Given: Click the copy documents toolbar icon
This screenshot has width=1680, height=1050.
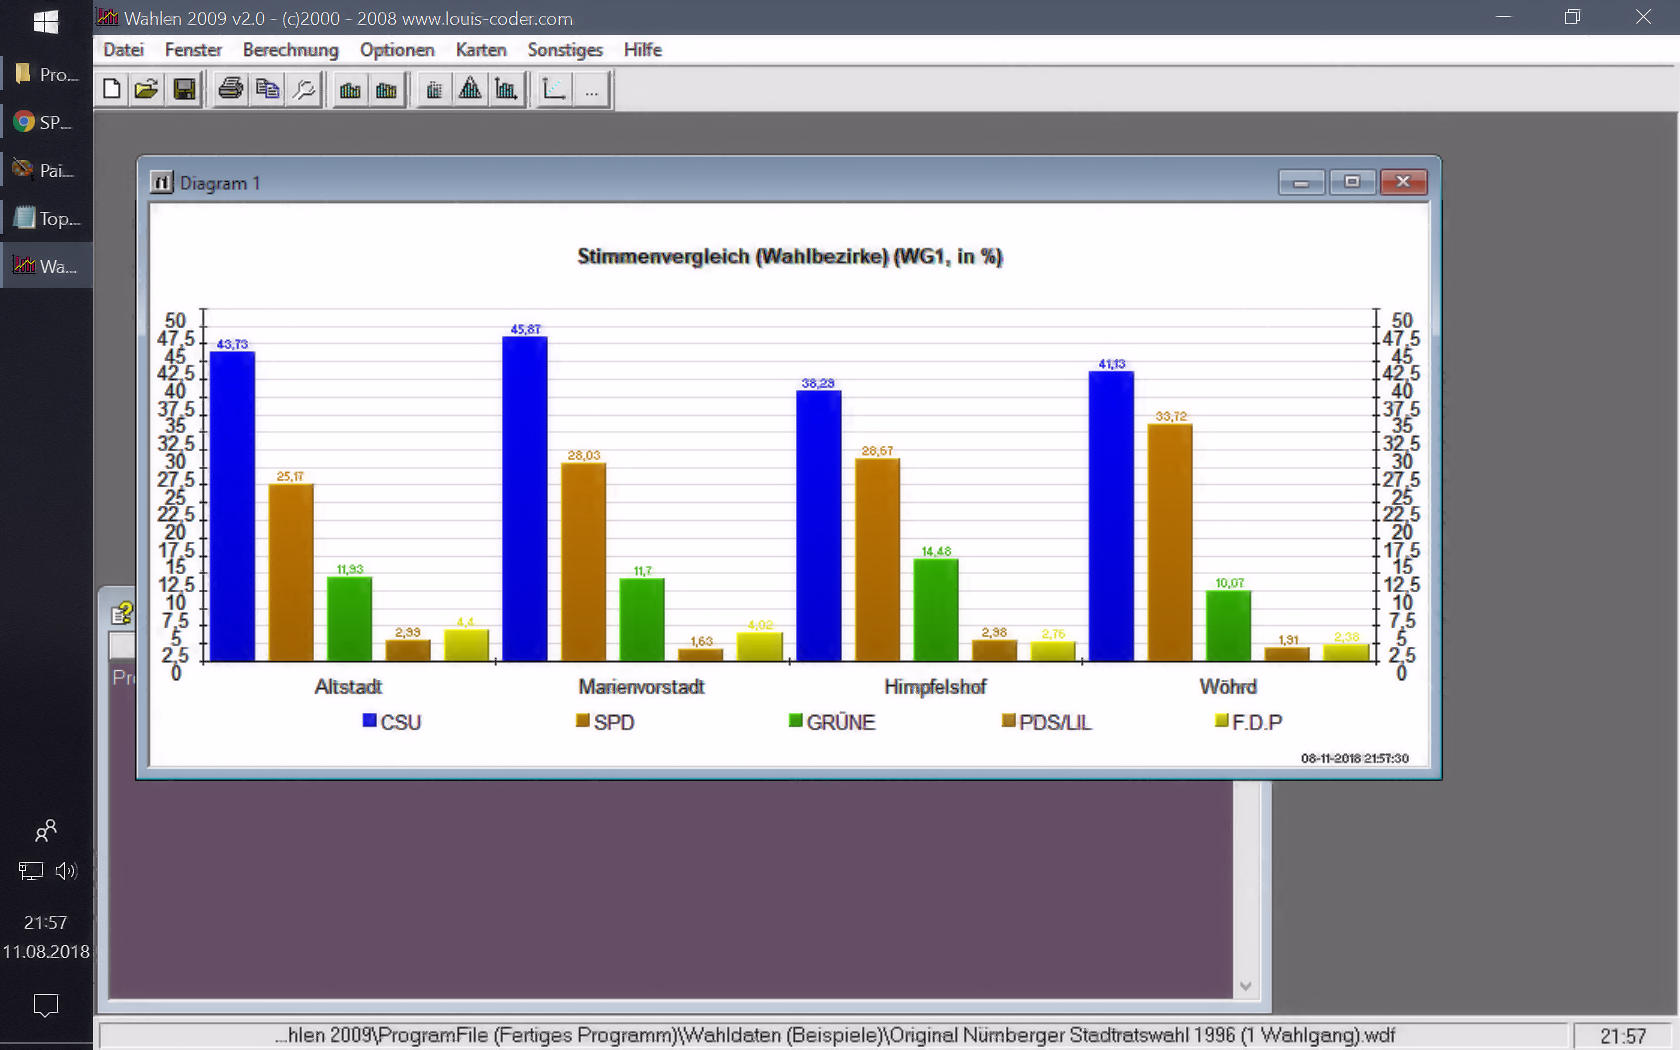Looking at the screenshot, I should (x=267, y=90).
